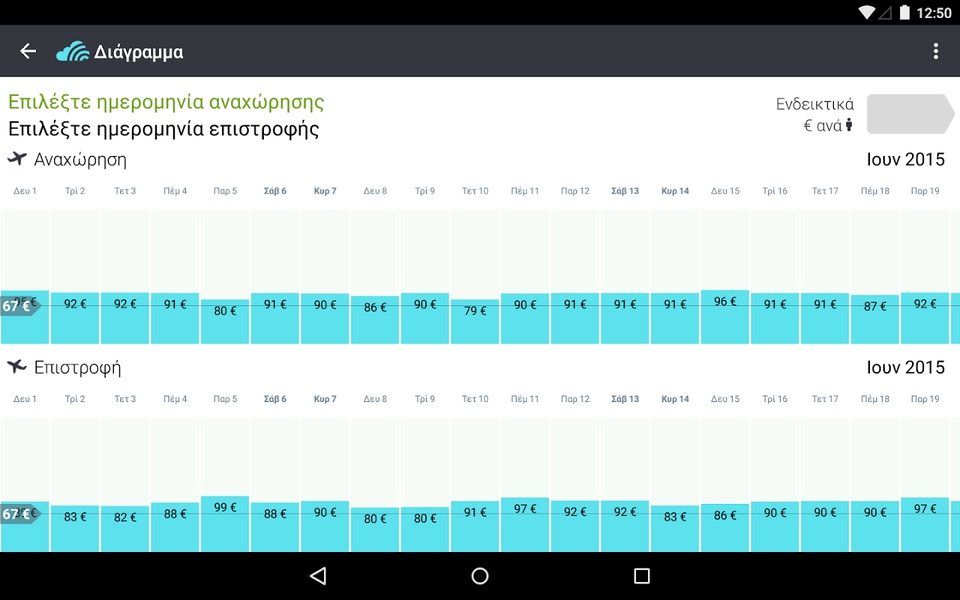This screenshot has height=600, width=960.
Task: Pick the 97 € return bar for Πέμ 11
Action: [x=525, y=525]
